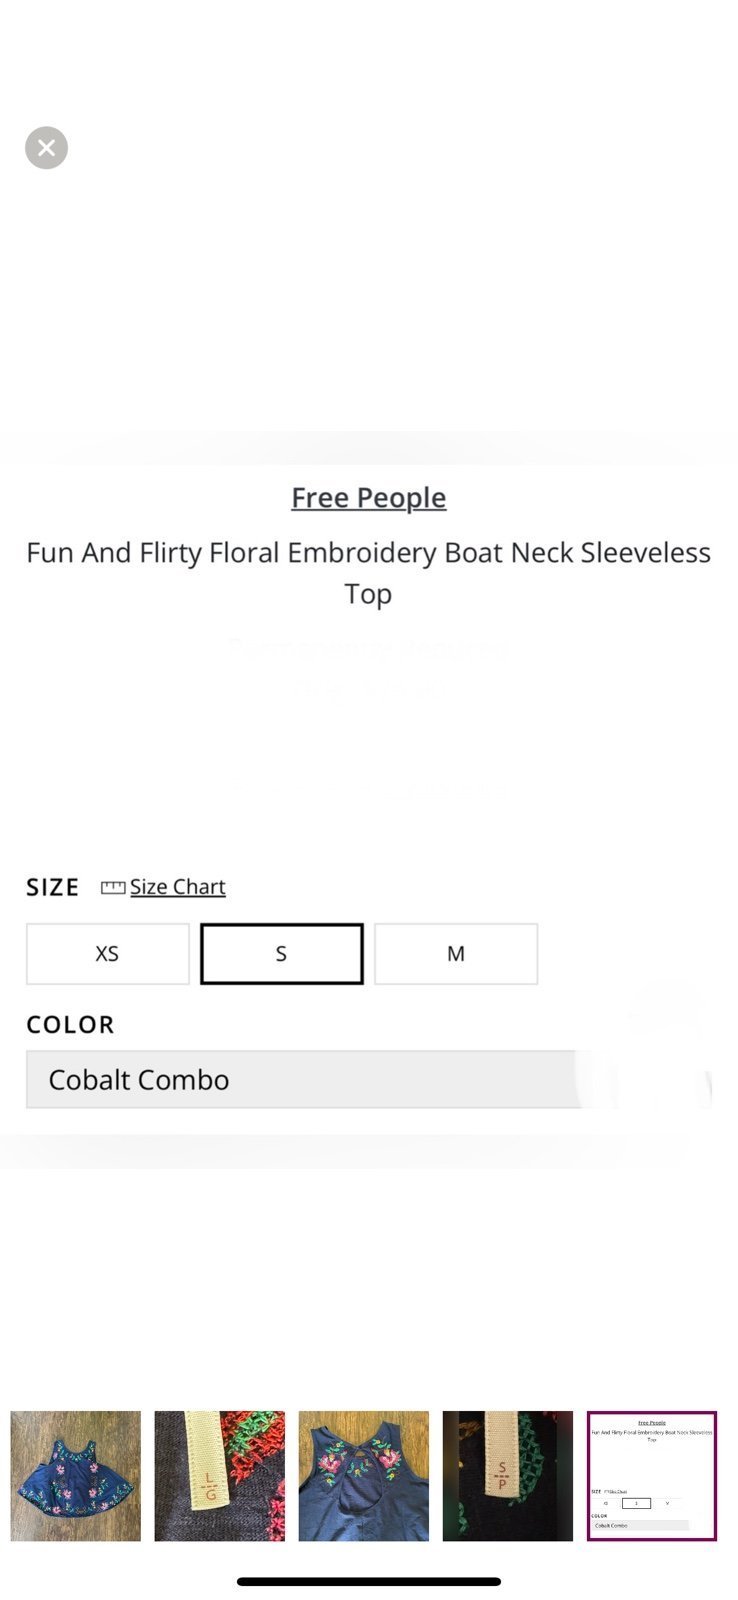This screenshot has height=1600, width=738.
Task: Tap the iOS home indicator bar
Action: tap(368, 1581)
